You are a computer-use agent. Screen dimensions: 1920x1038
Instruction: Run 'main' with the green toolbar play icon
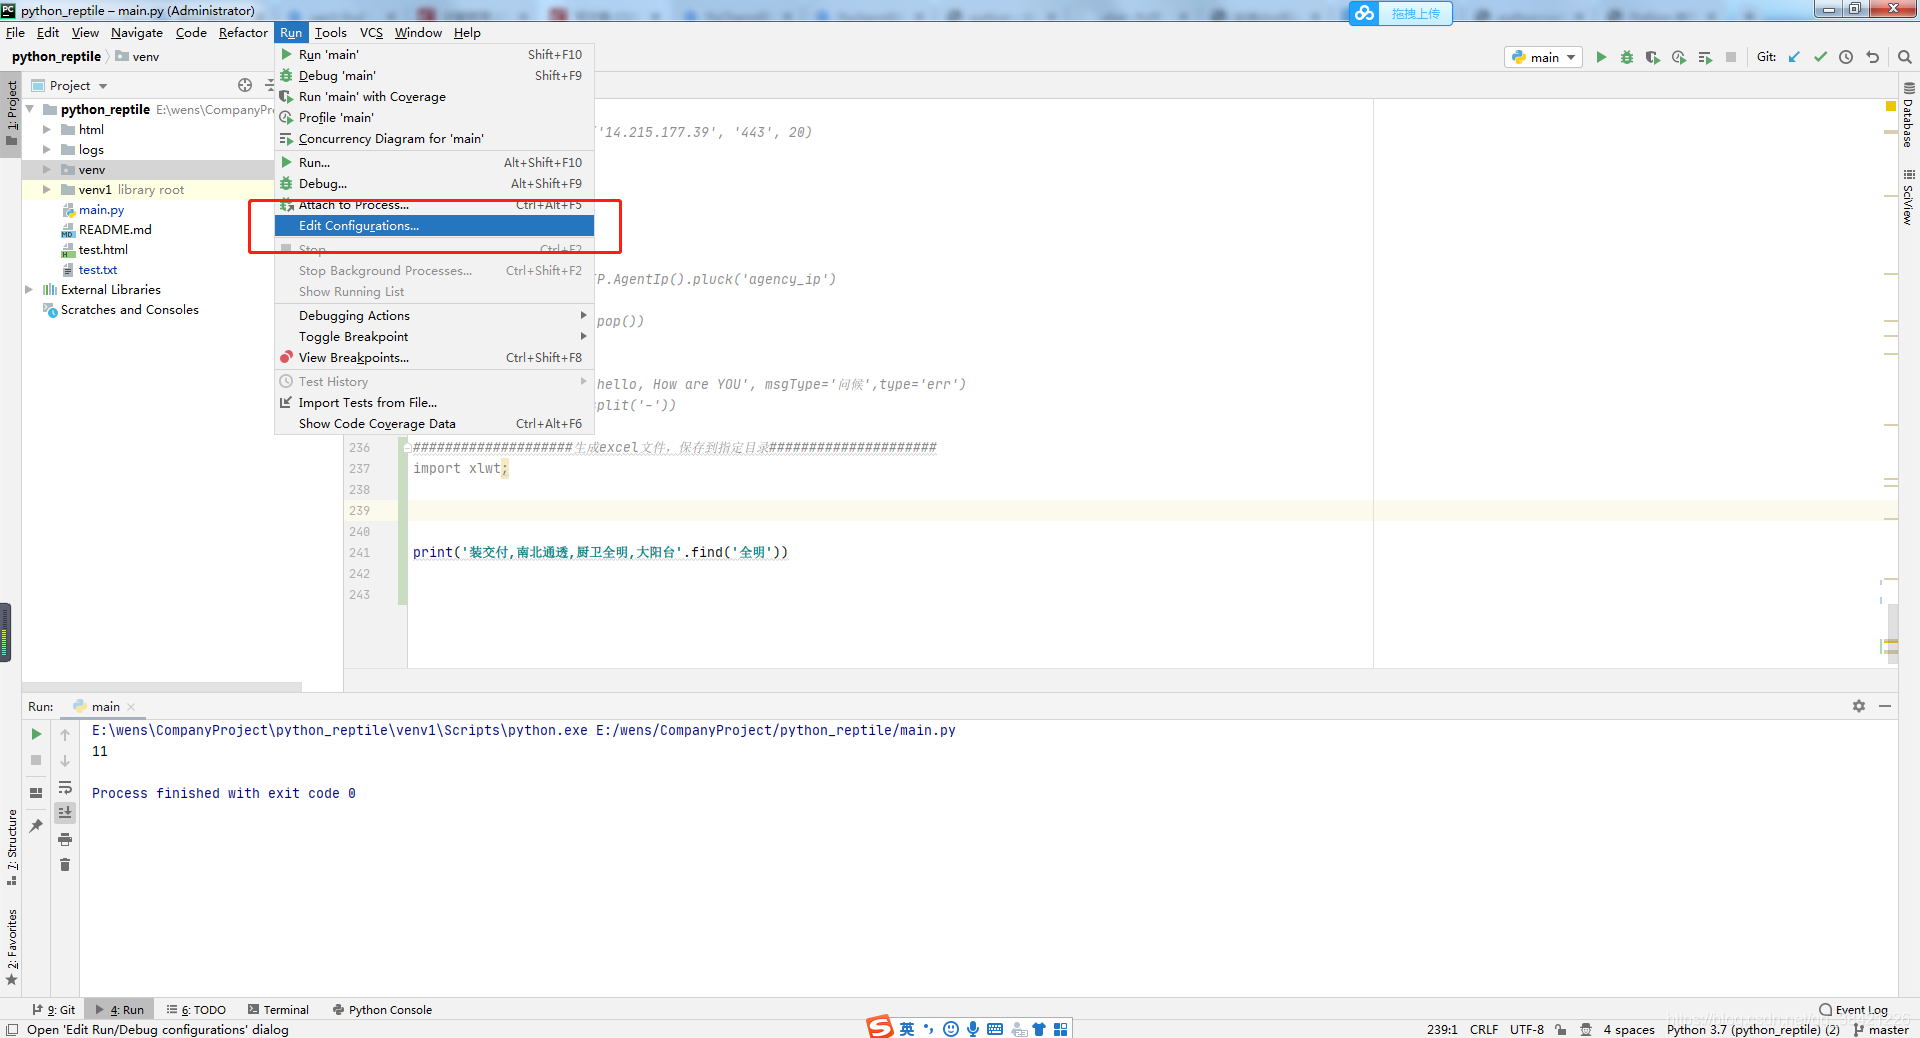(x=1601, y=57)
